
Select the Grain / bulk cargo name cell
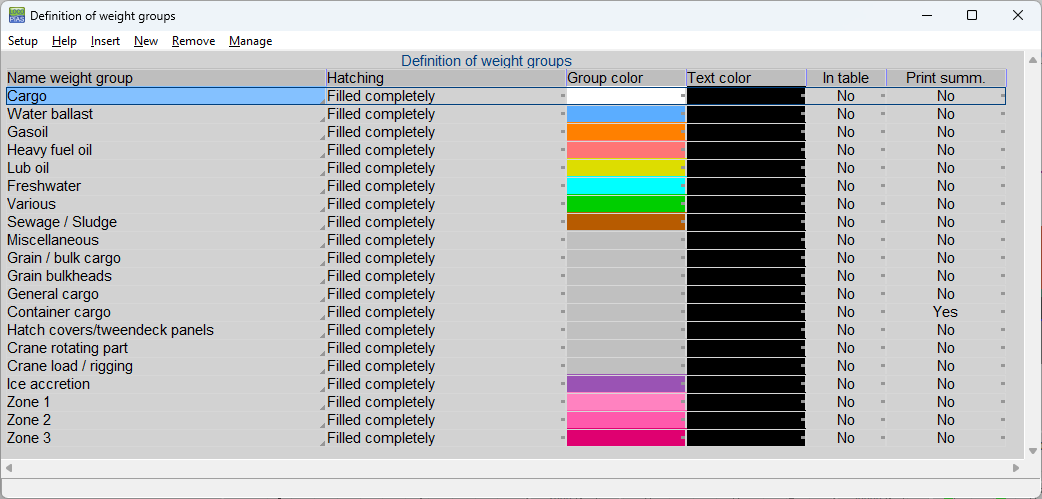click(166, 258)
